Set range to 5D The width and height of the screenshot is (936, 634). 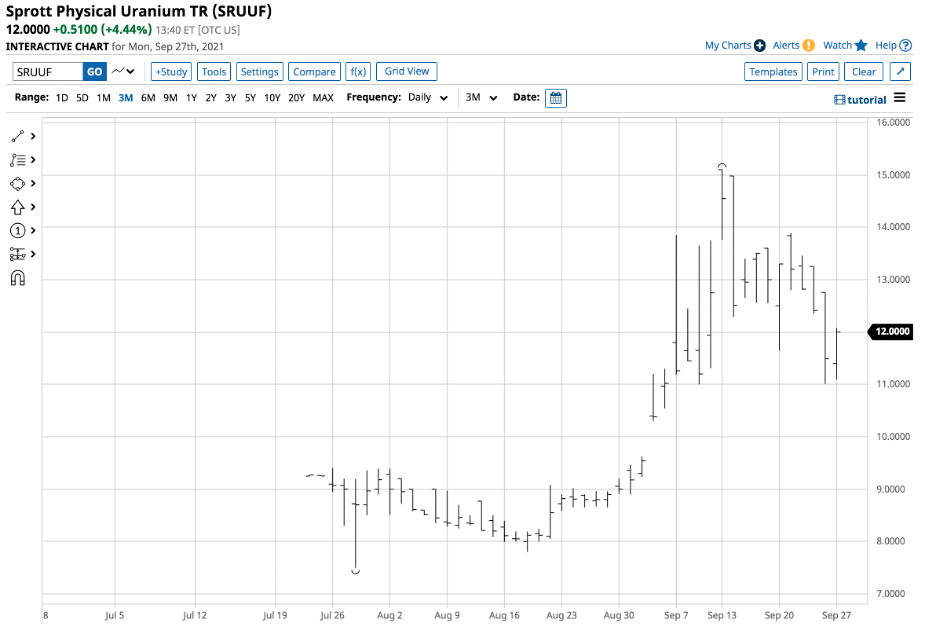(x=82, y=98)
